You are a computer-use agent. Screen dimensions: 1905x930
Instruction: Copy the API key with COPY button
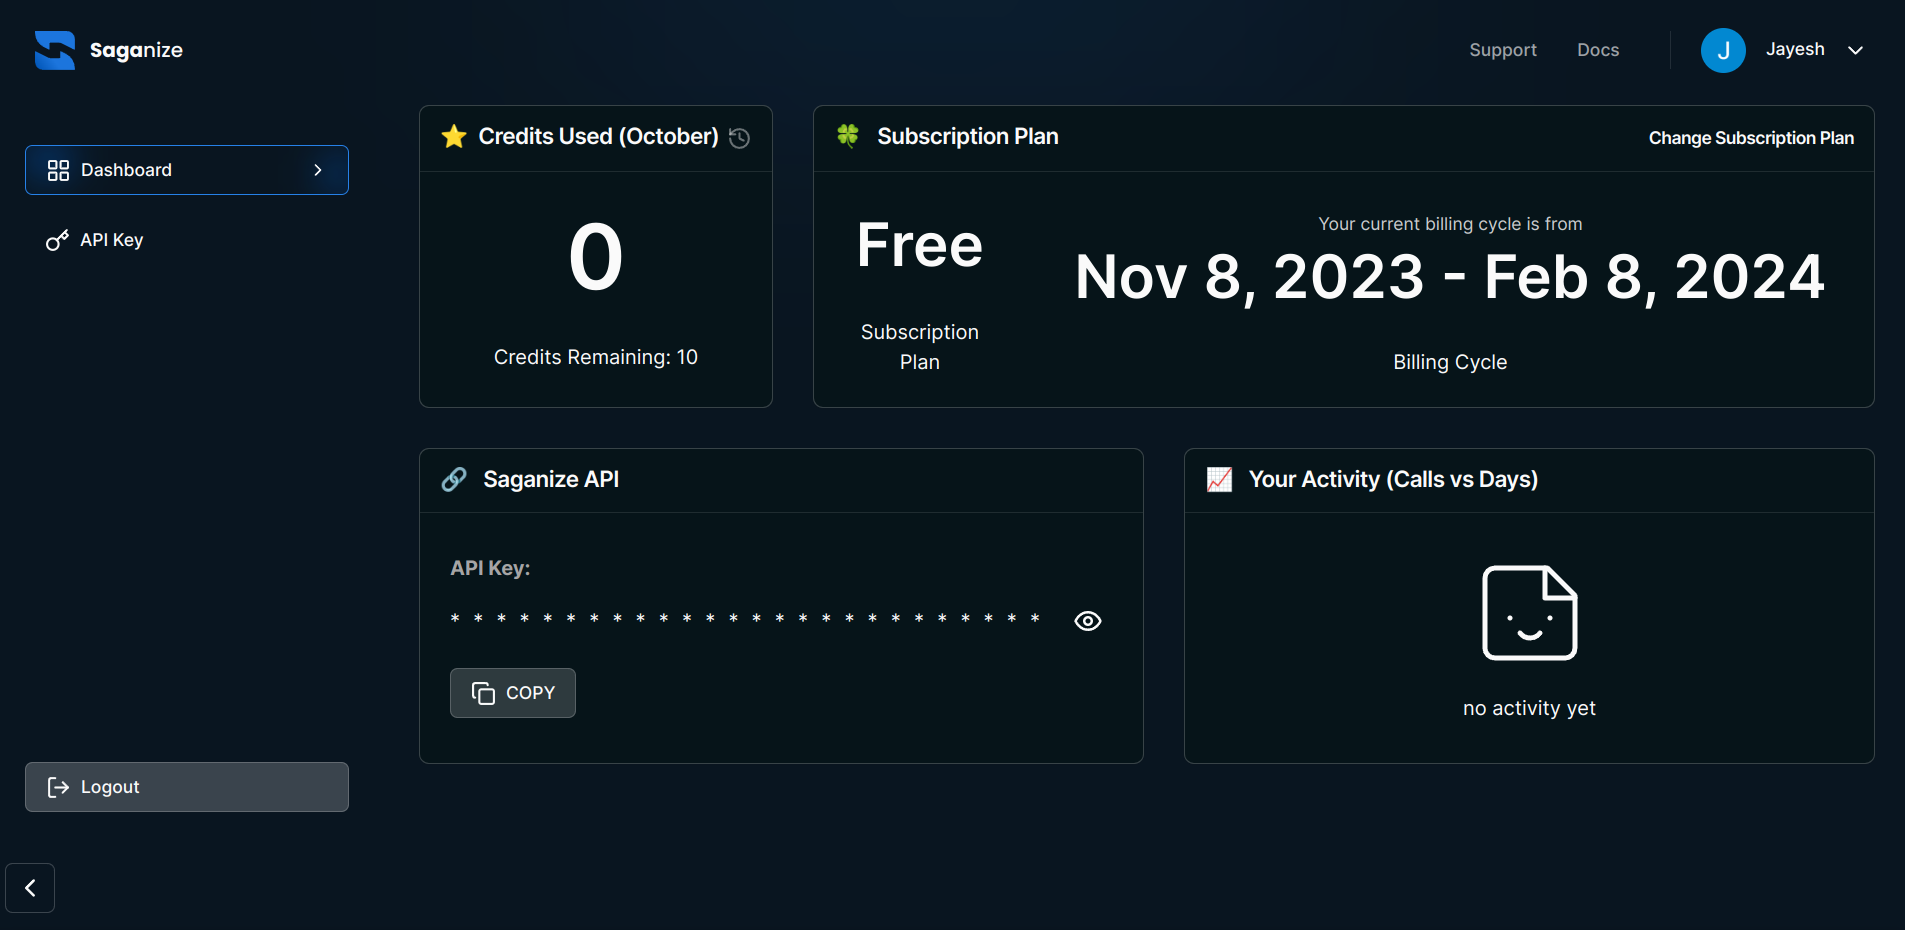513,693
